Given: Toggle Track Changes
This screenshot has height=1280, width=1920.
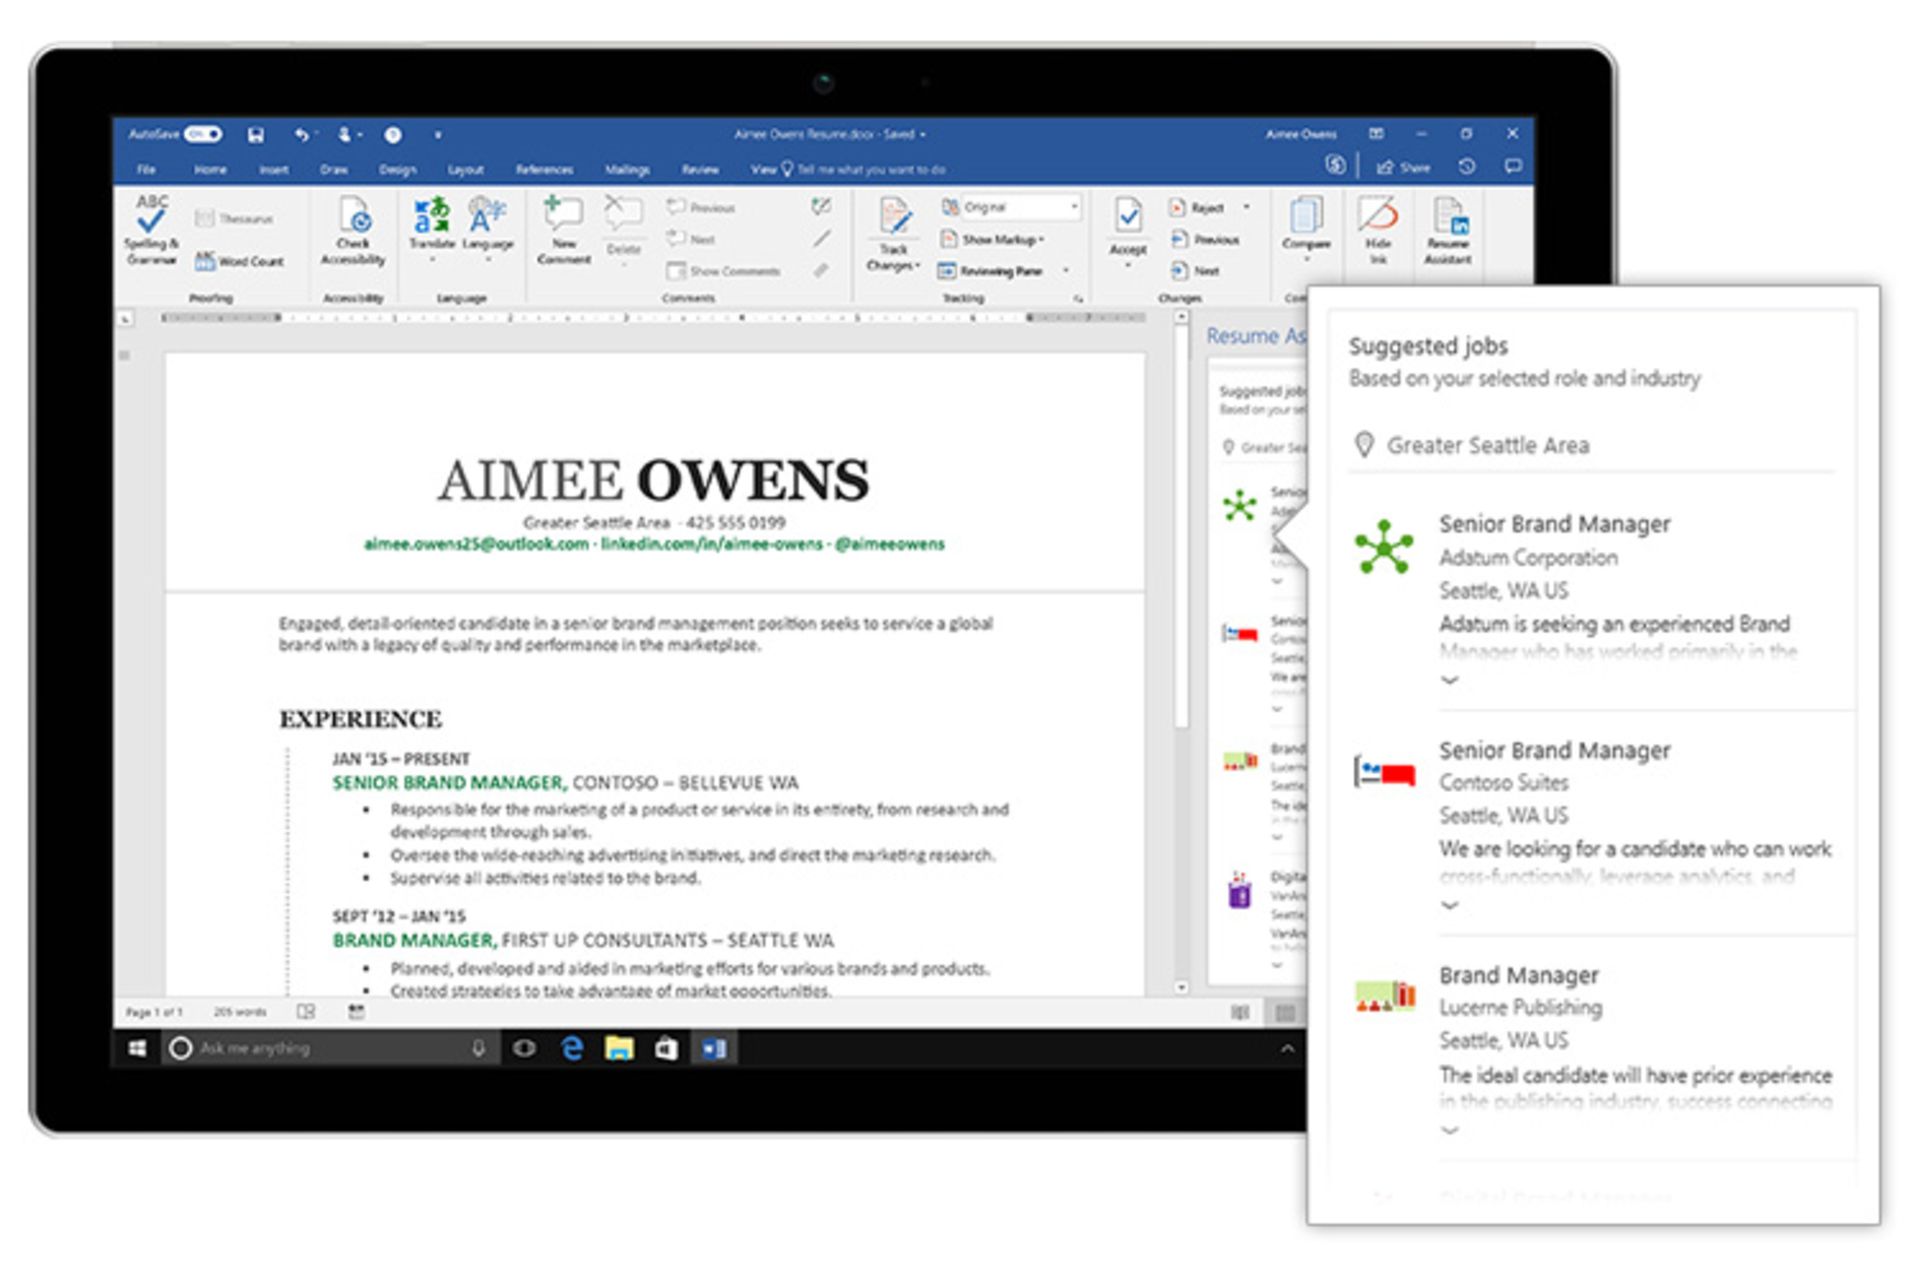Looking at the screenshot, I should (x=893, y=234).
